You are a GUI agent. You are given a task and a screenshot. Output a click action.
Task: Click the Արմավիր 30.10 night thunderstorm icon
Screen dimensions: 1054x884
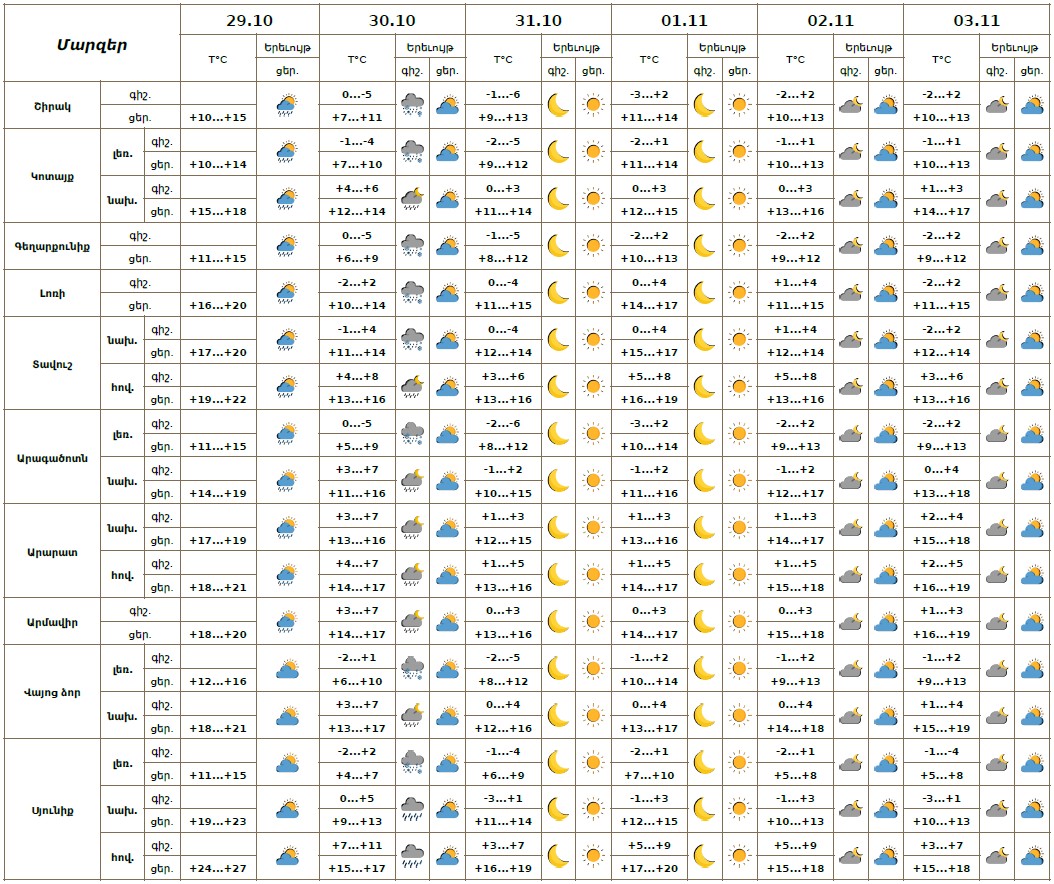click(x=412, y=622)
